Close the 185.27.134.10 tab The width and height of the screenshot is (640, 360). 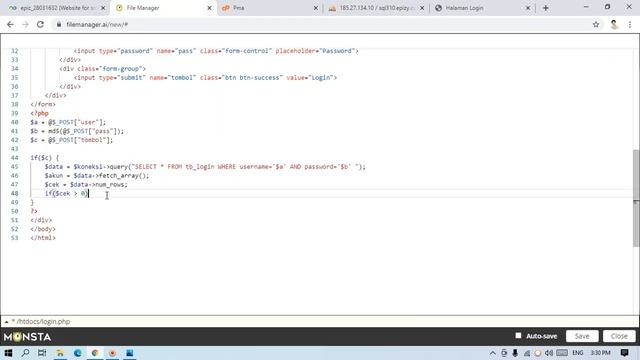pos(422,8)
